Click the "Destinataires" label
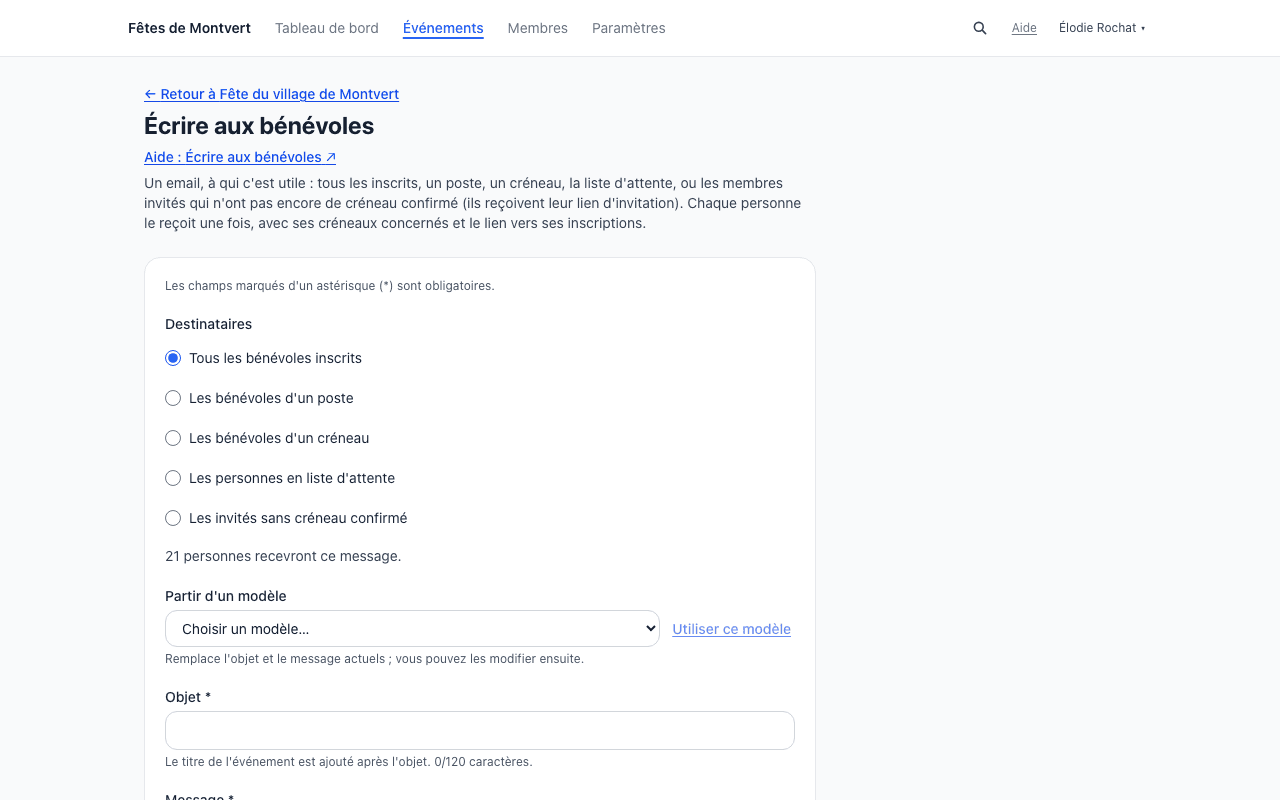Image resolution: width=1280 pixels, height=800 pixels. (x=209, y=324)
